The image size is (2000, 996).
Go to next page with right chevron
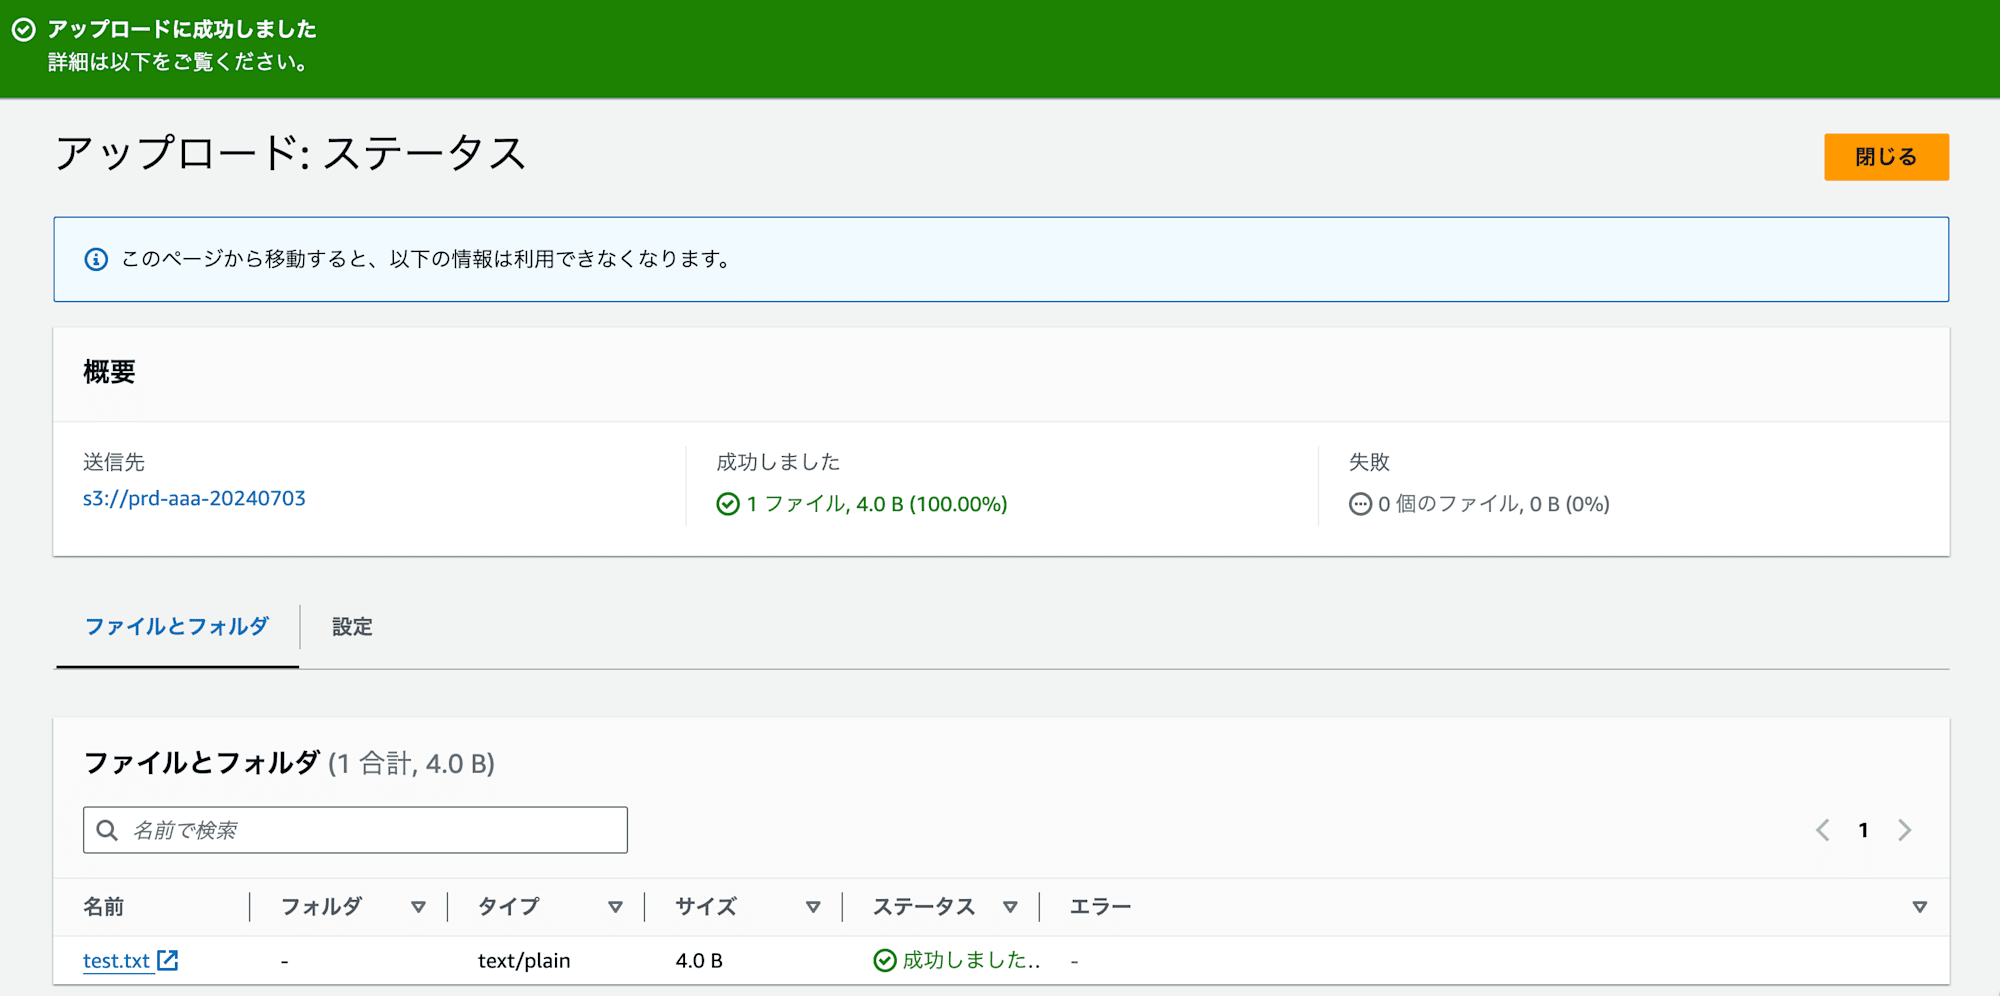(x=1905, y=830)
